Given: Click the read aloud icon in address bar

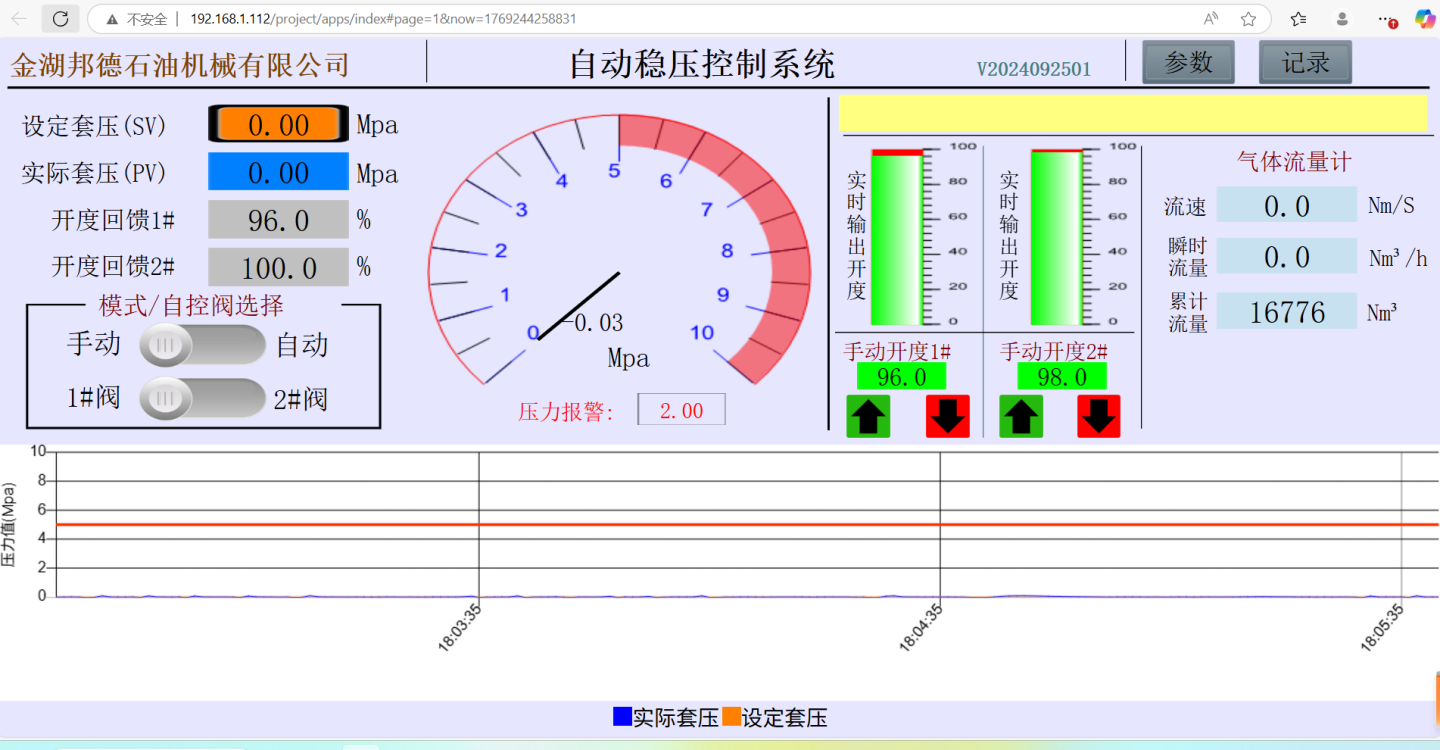Looking at the screenshot, I should point(1211,18).
